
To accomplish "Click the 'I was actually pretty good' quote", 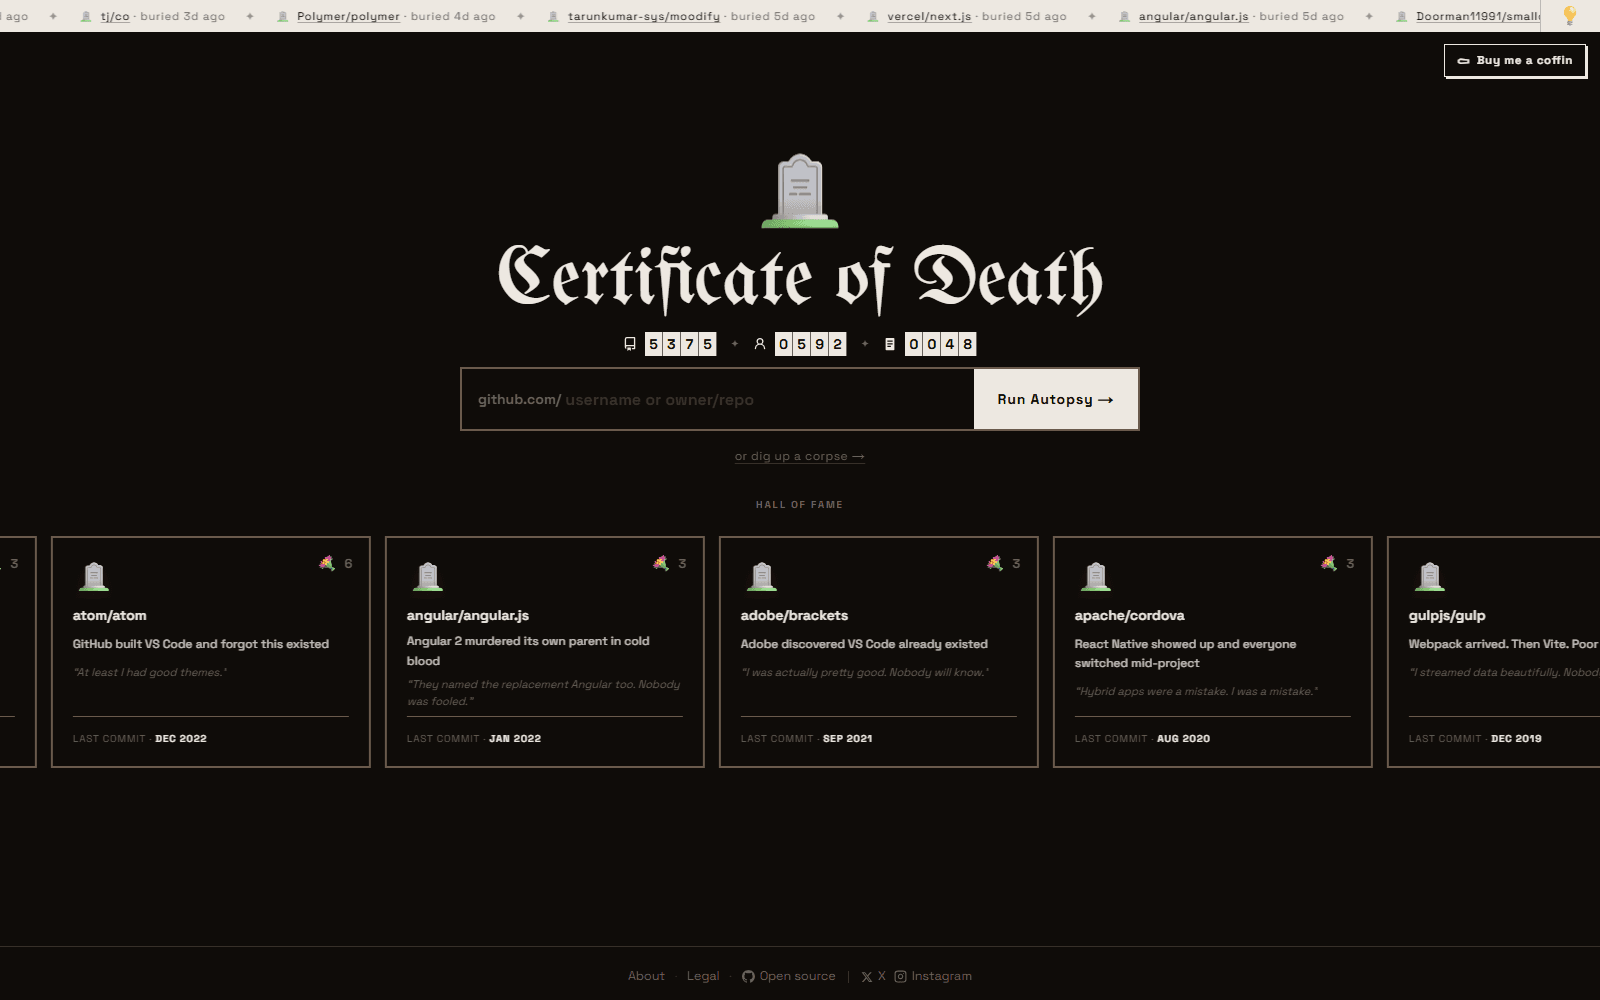I will (x=865, y=672).
